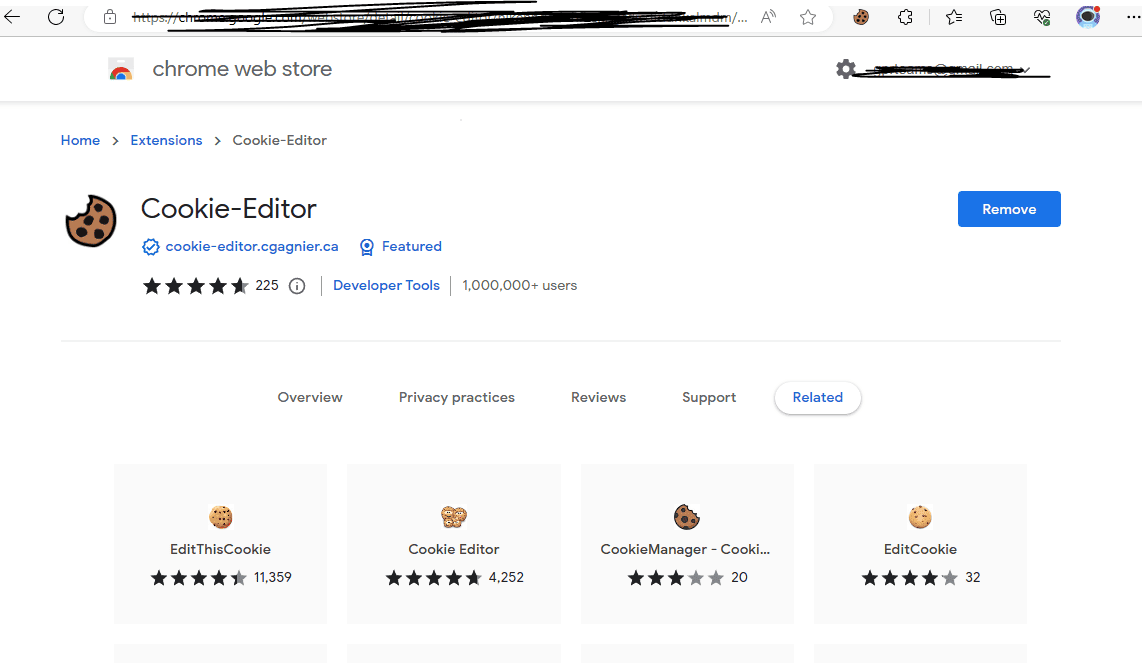The image size is (1142, 663).
Task: Open the Featured badge next to Cookie-Editor
Action: tap(400, 246)
